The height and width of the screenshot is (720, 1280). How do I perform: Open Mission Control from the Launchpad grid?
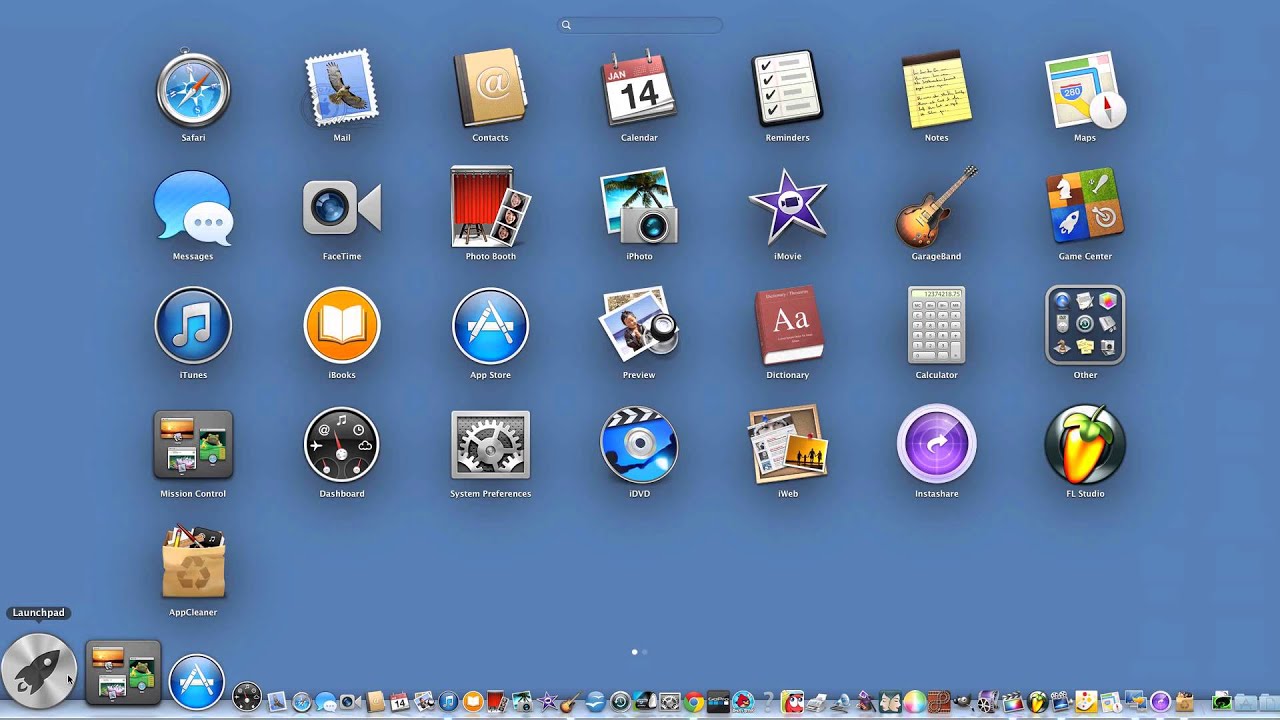click(x=193, y=444)
